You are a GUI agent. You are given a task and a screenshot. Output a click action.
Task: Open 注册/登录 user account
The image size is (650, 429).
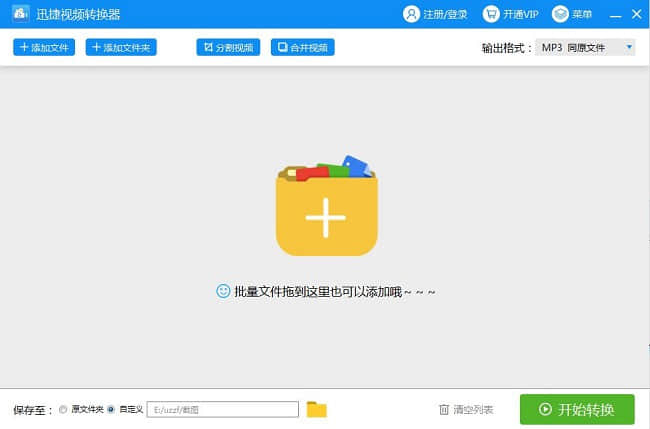pyautogui.click(x=435, y=14)
